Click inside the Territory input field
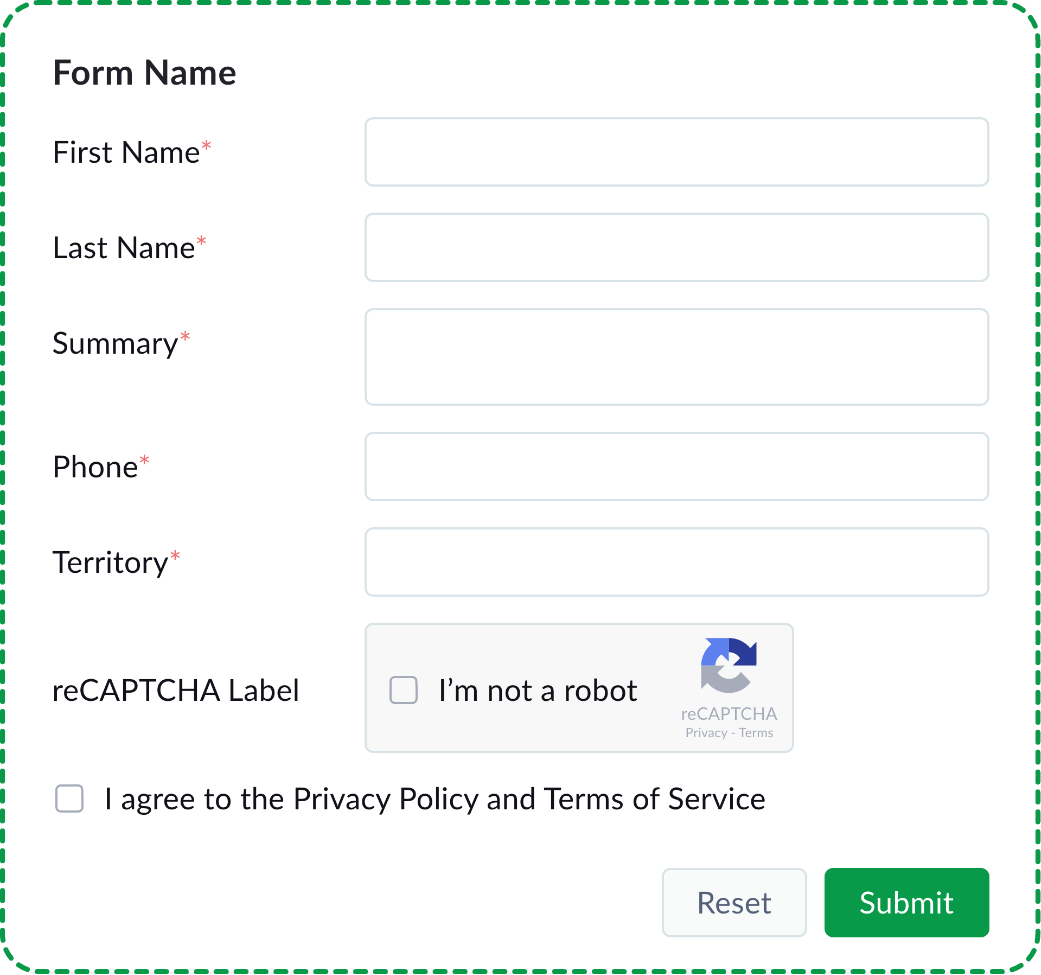 [x=676, y=561]
